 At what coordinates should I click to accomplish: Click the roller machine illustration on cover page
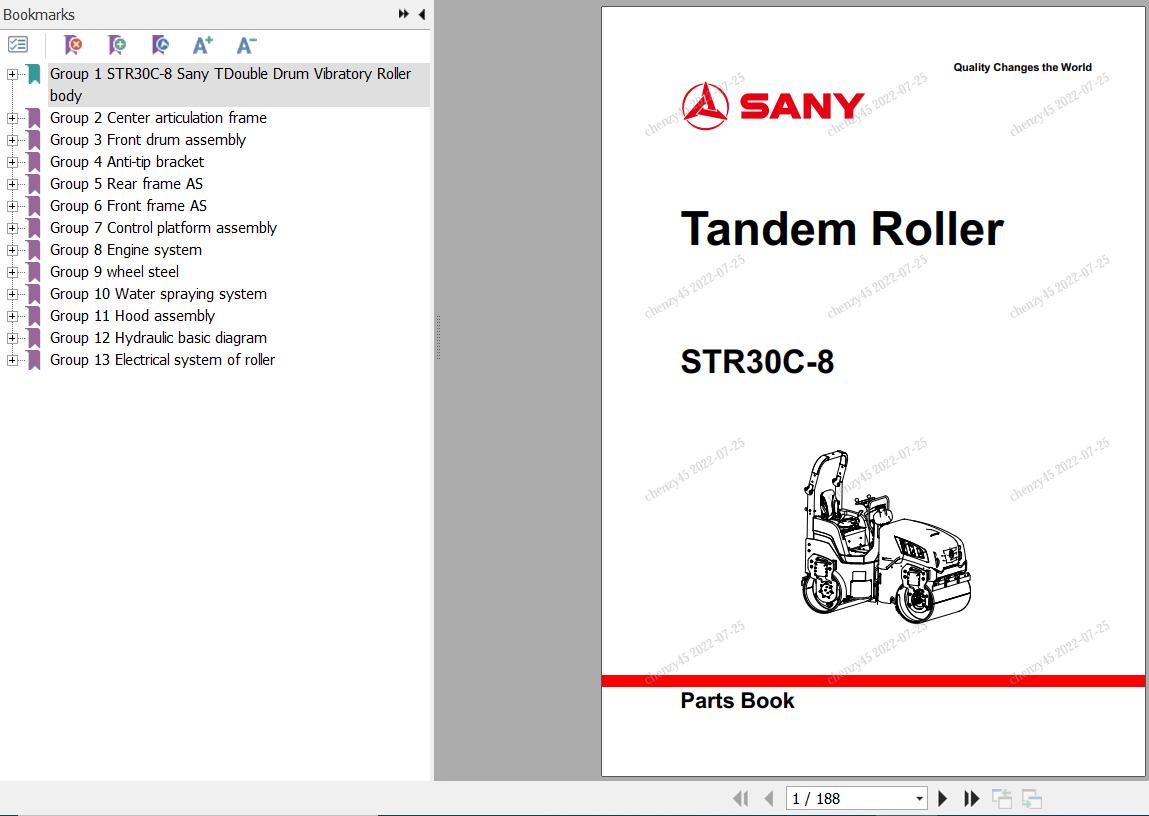click(886, 537)
